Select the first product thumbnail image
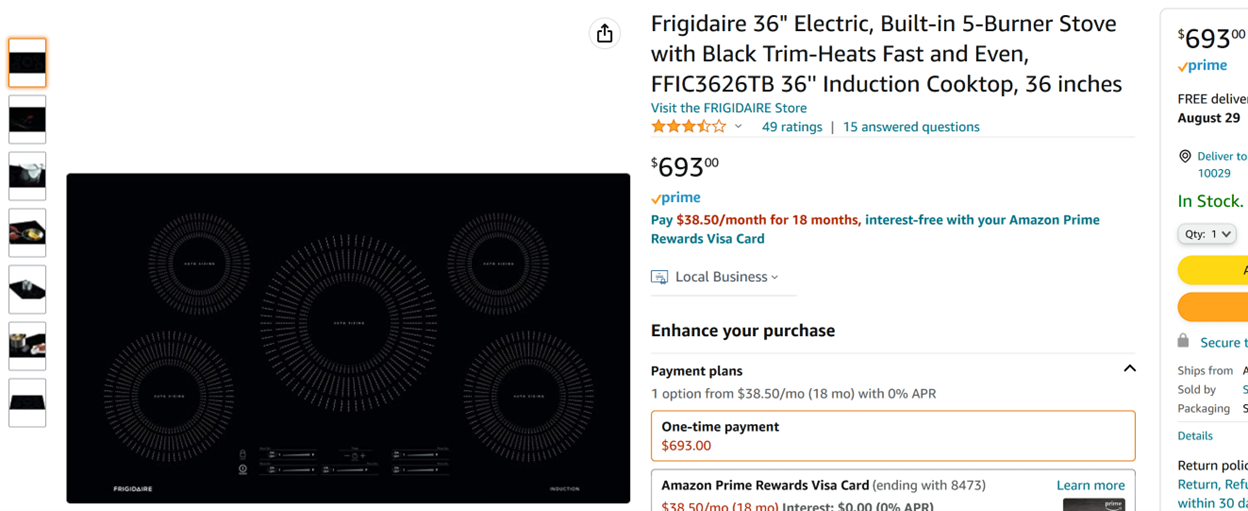1248x511 pixels. click(28, 63)
